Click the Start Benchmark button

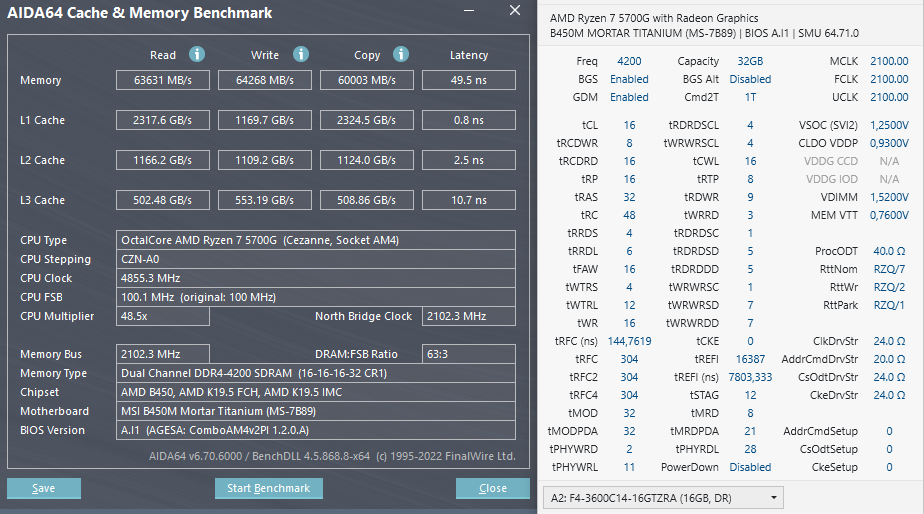point(269,488)
